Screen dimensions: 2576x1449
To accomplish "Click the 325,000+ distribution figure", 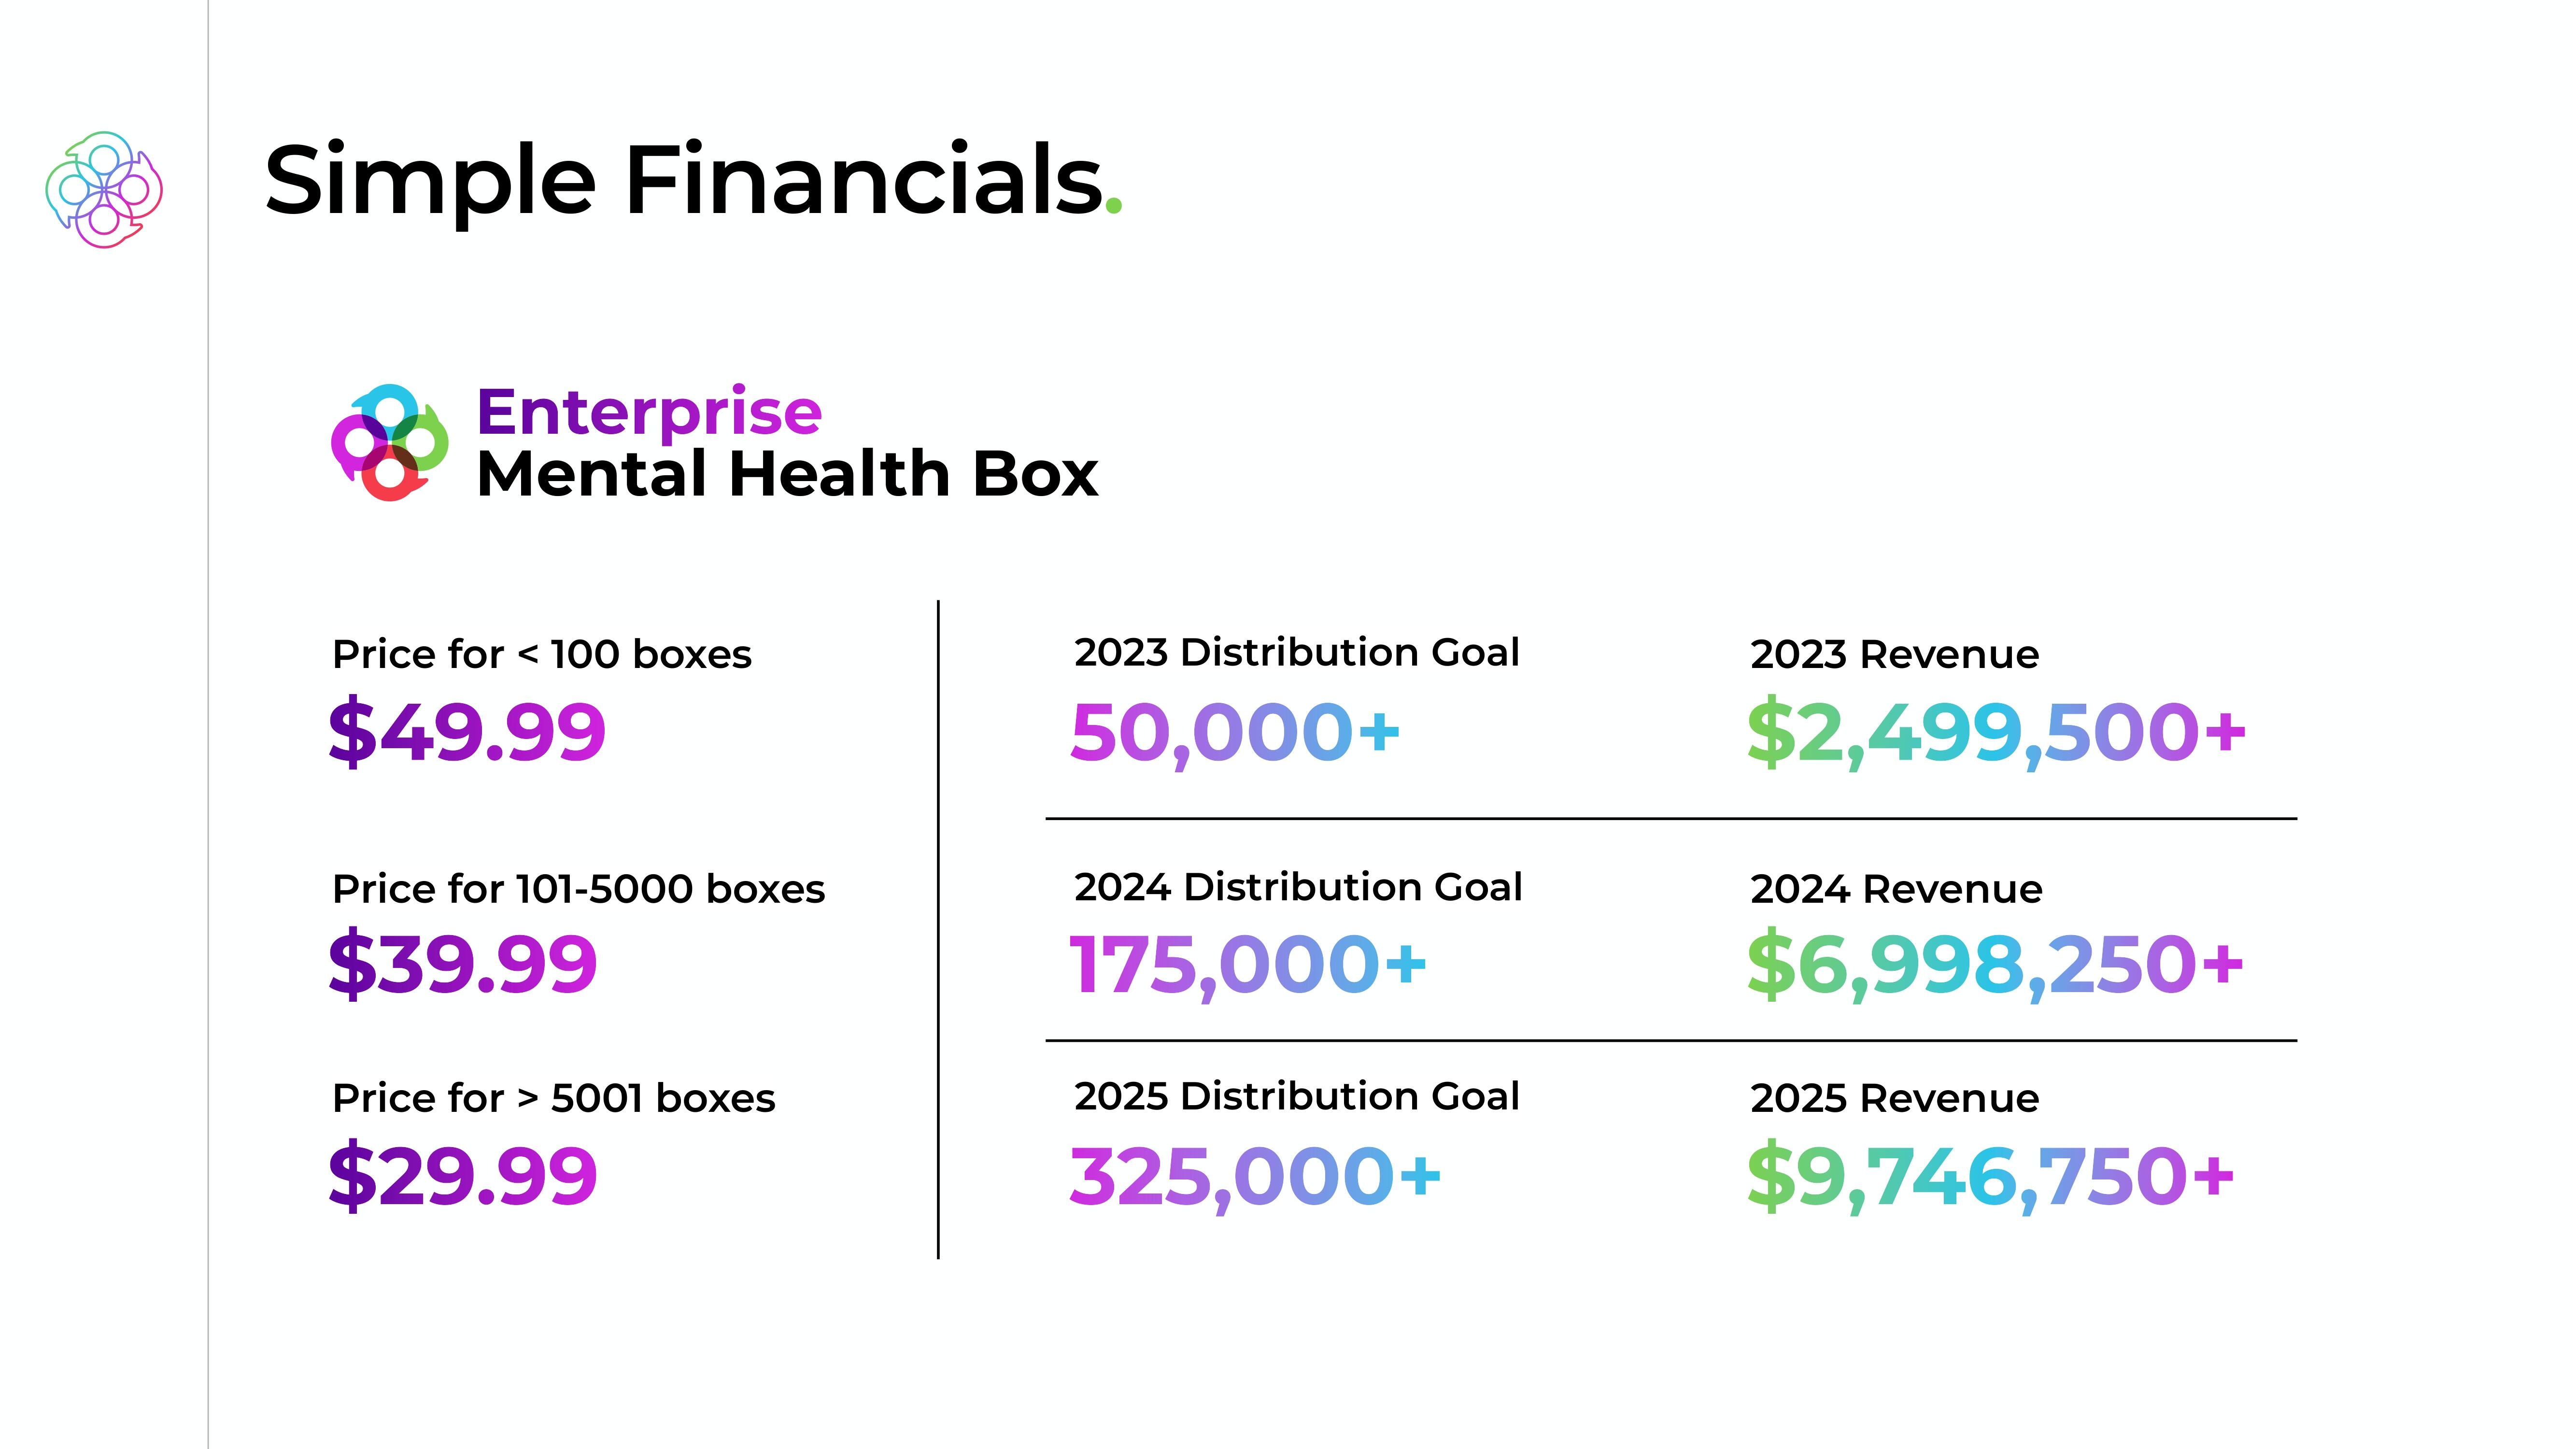I will 1255,1177.
